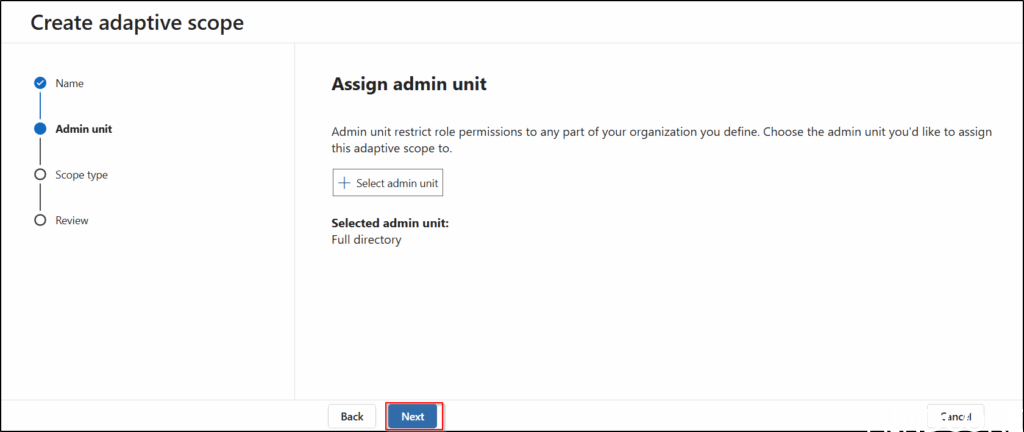The width and height of the screenshot is (1024, 432).
Task: Click the Full directory value text
Action: pyautogui.click(x=366, y=240)
